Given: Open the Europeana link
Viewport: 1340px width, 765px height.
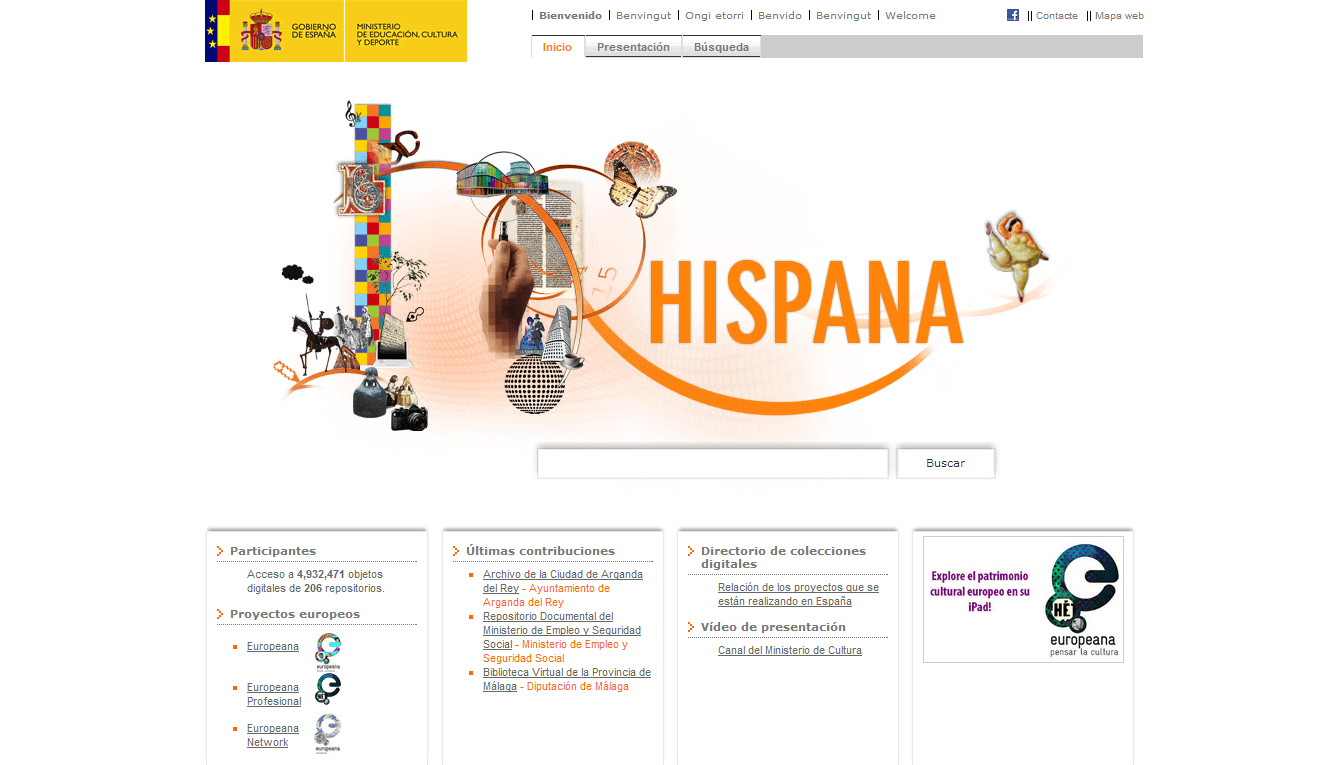Looking at the screenshot, I should pyautogui.click(x=273, y=647).
